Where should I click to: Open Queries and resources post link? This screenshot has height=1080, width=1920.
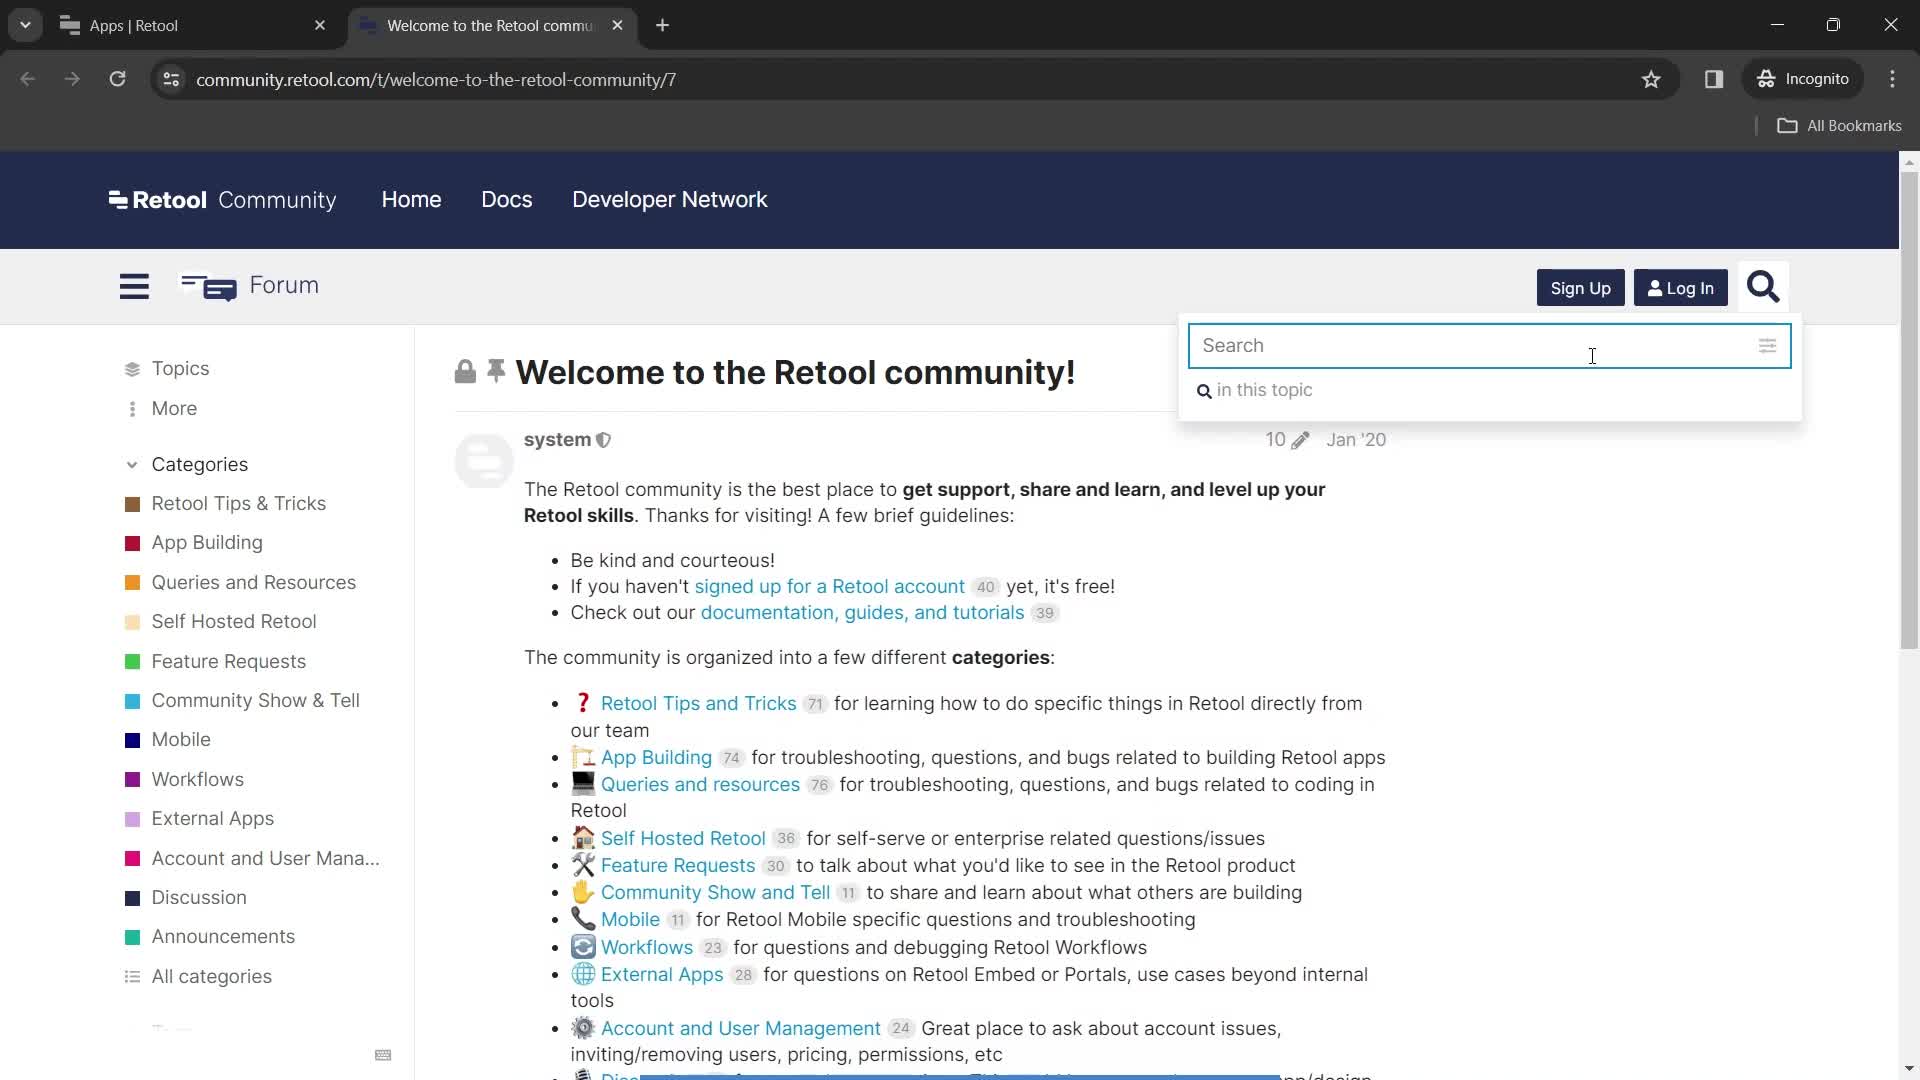click(x=700, y=785)
